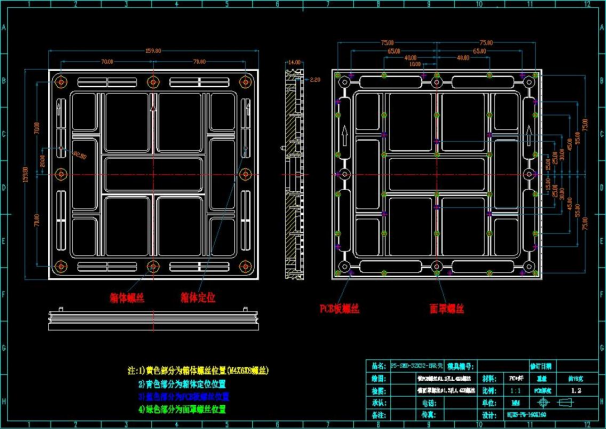Click the bottom edge profile view
This screenshot has width=606, height=429.
(x=152, y=320)
